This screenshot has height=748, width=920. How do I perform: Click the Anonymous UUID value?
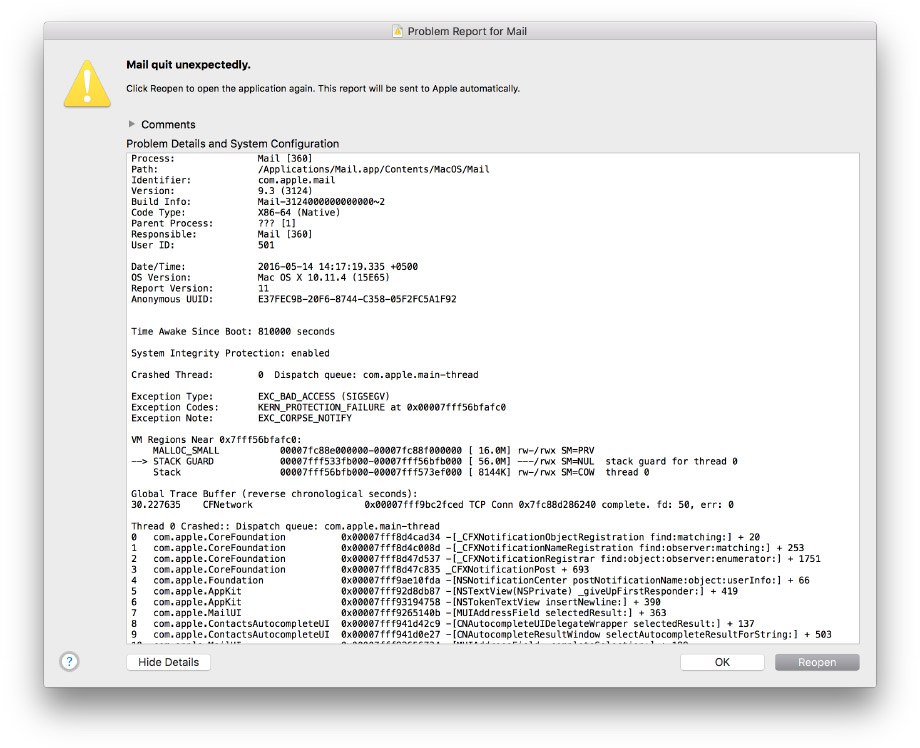pyautogui.click(x=357, y=299)
